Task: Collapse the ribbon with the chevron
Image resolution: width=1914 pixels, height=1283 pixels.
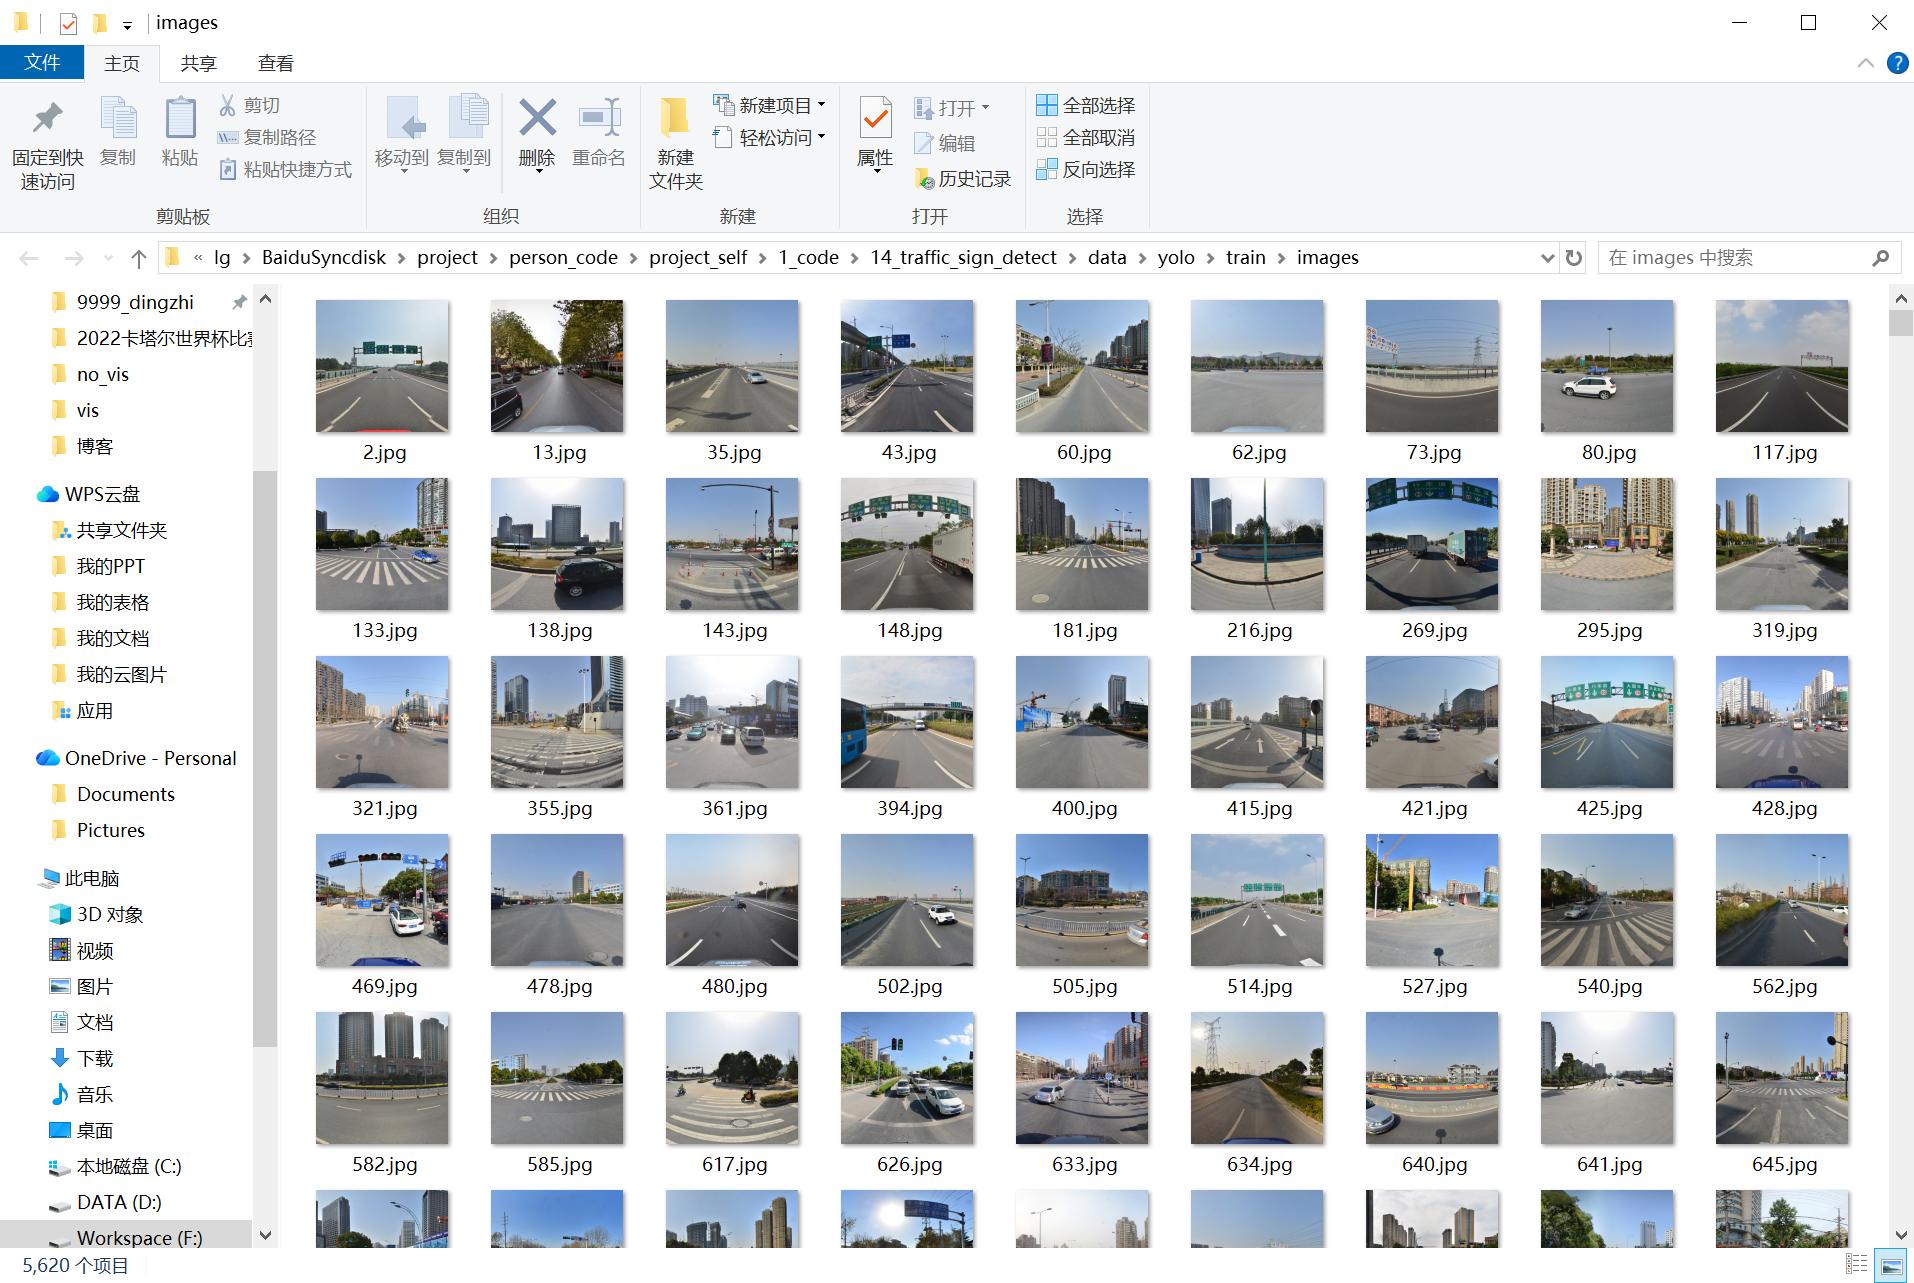Action: 1865,63
